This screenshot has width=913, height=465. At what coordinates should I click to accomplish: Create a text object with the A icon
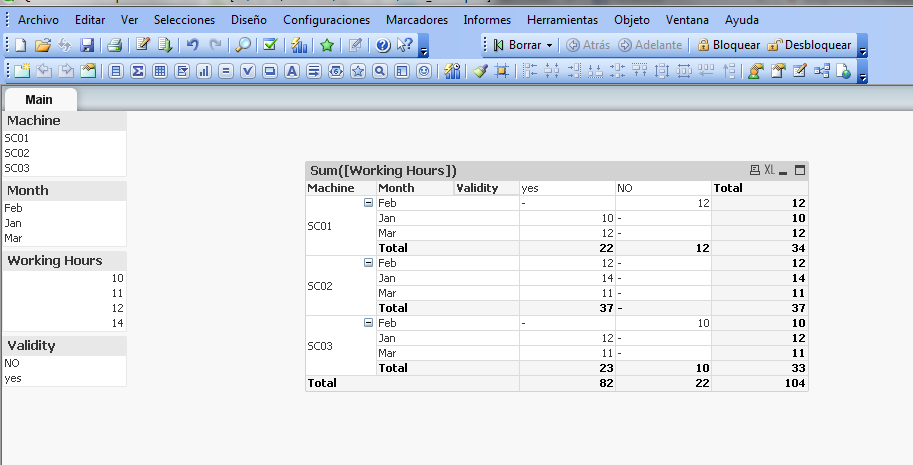(292, 71)
